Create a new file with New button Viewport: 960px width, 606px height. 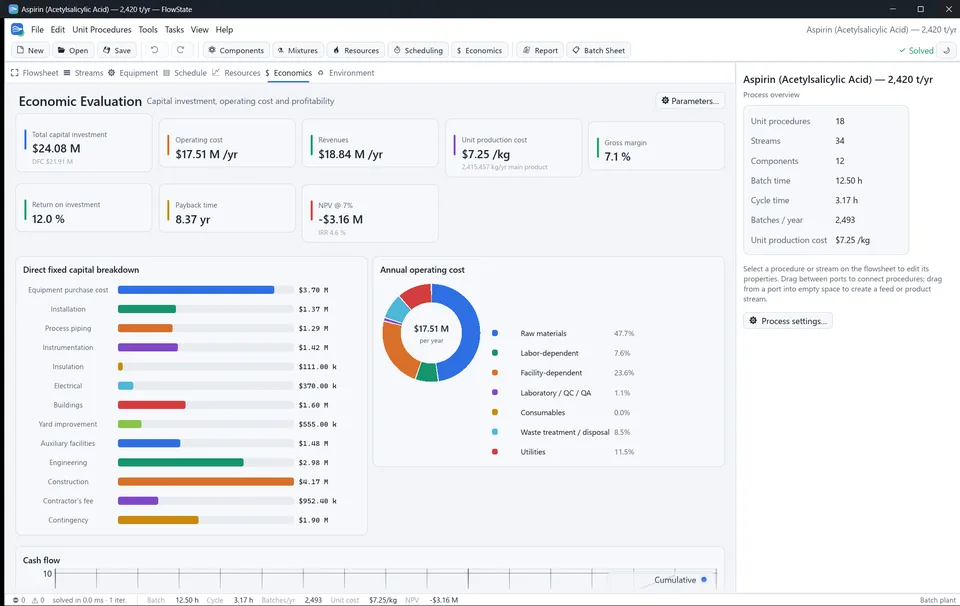click(x=31, y=50)
